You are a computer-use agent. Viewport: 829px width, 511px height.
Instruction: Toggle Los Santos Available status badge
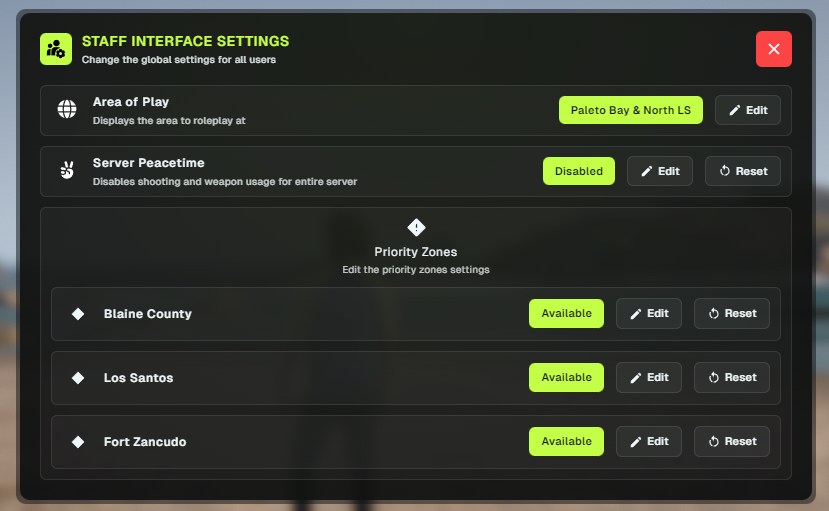[566, 377]
